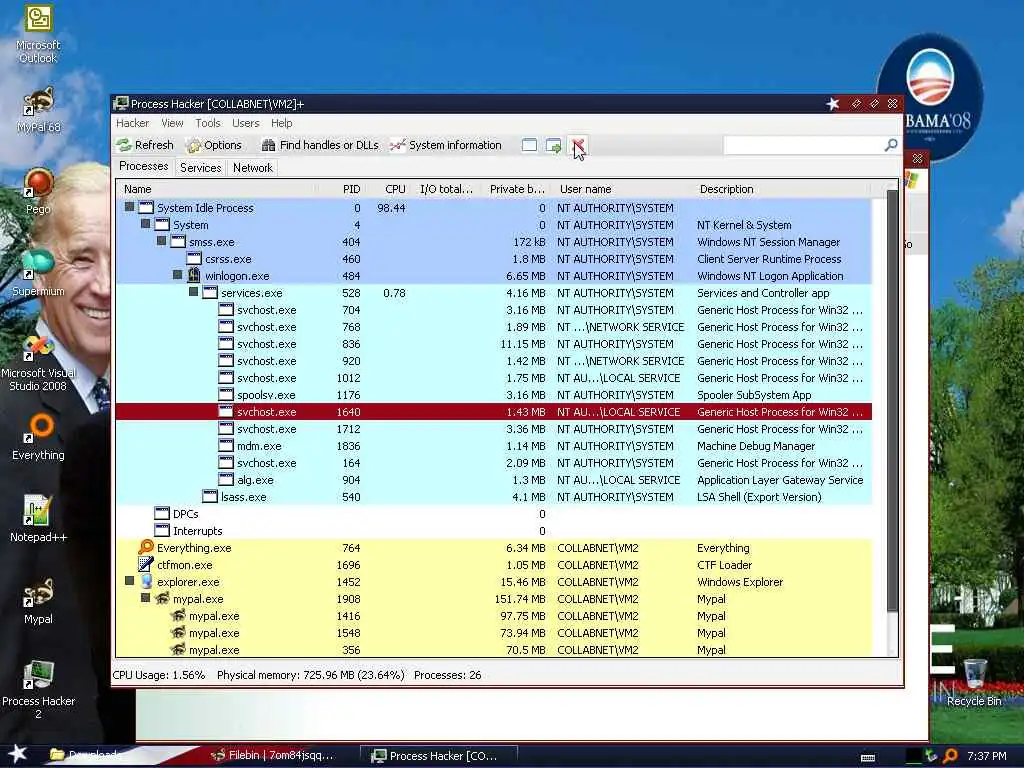Click the 7:37 PM taskbar clock

[x=986, y=756]
